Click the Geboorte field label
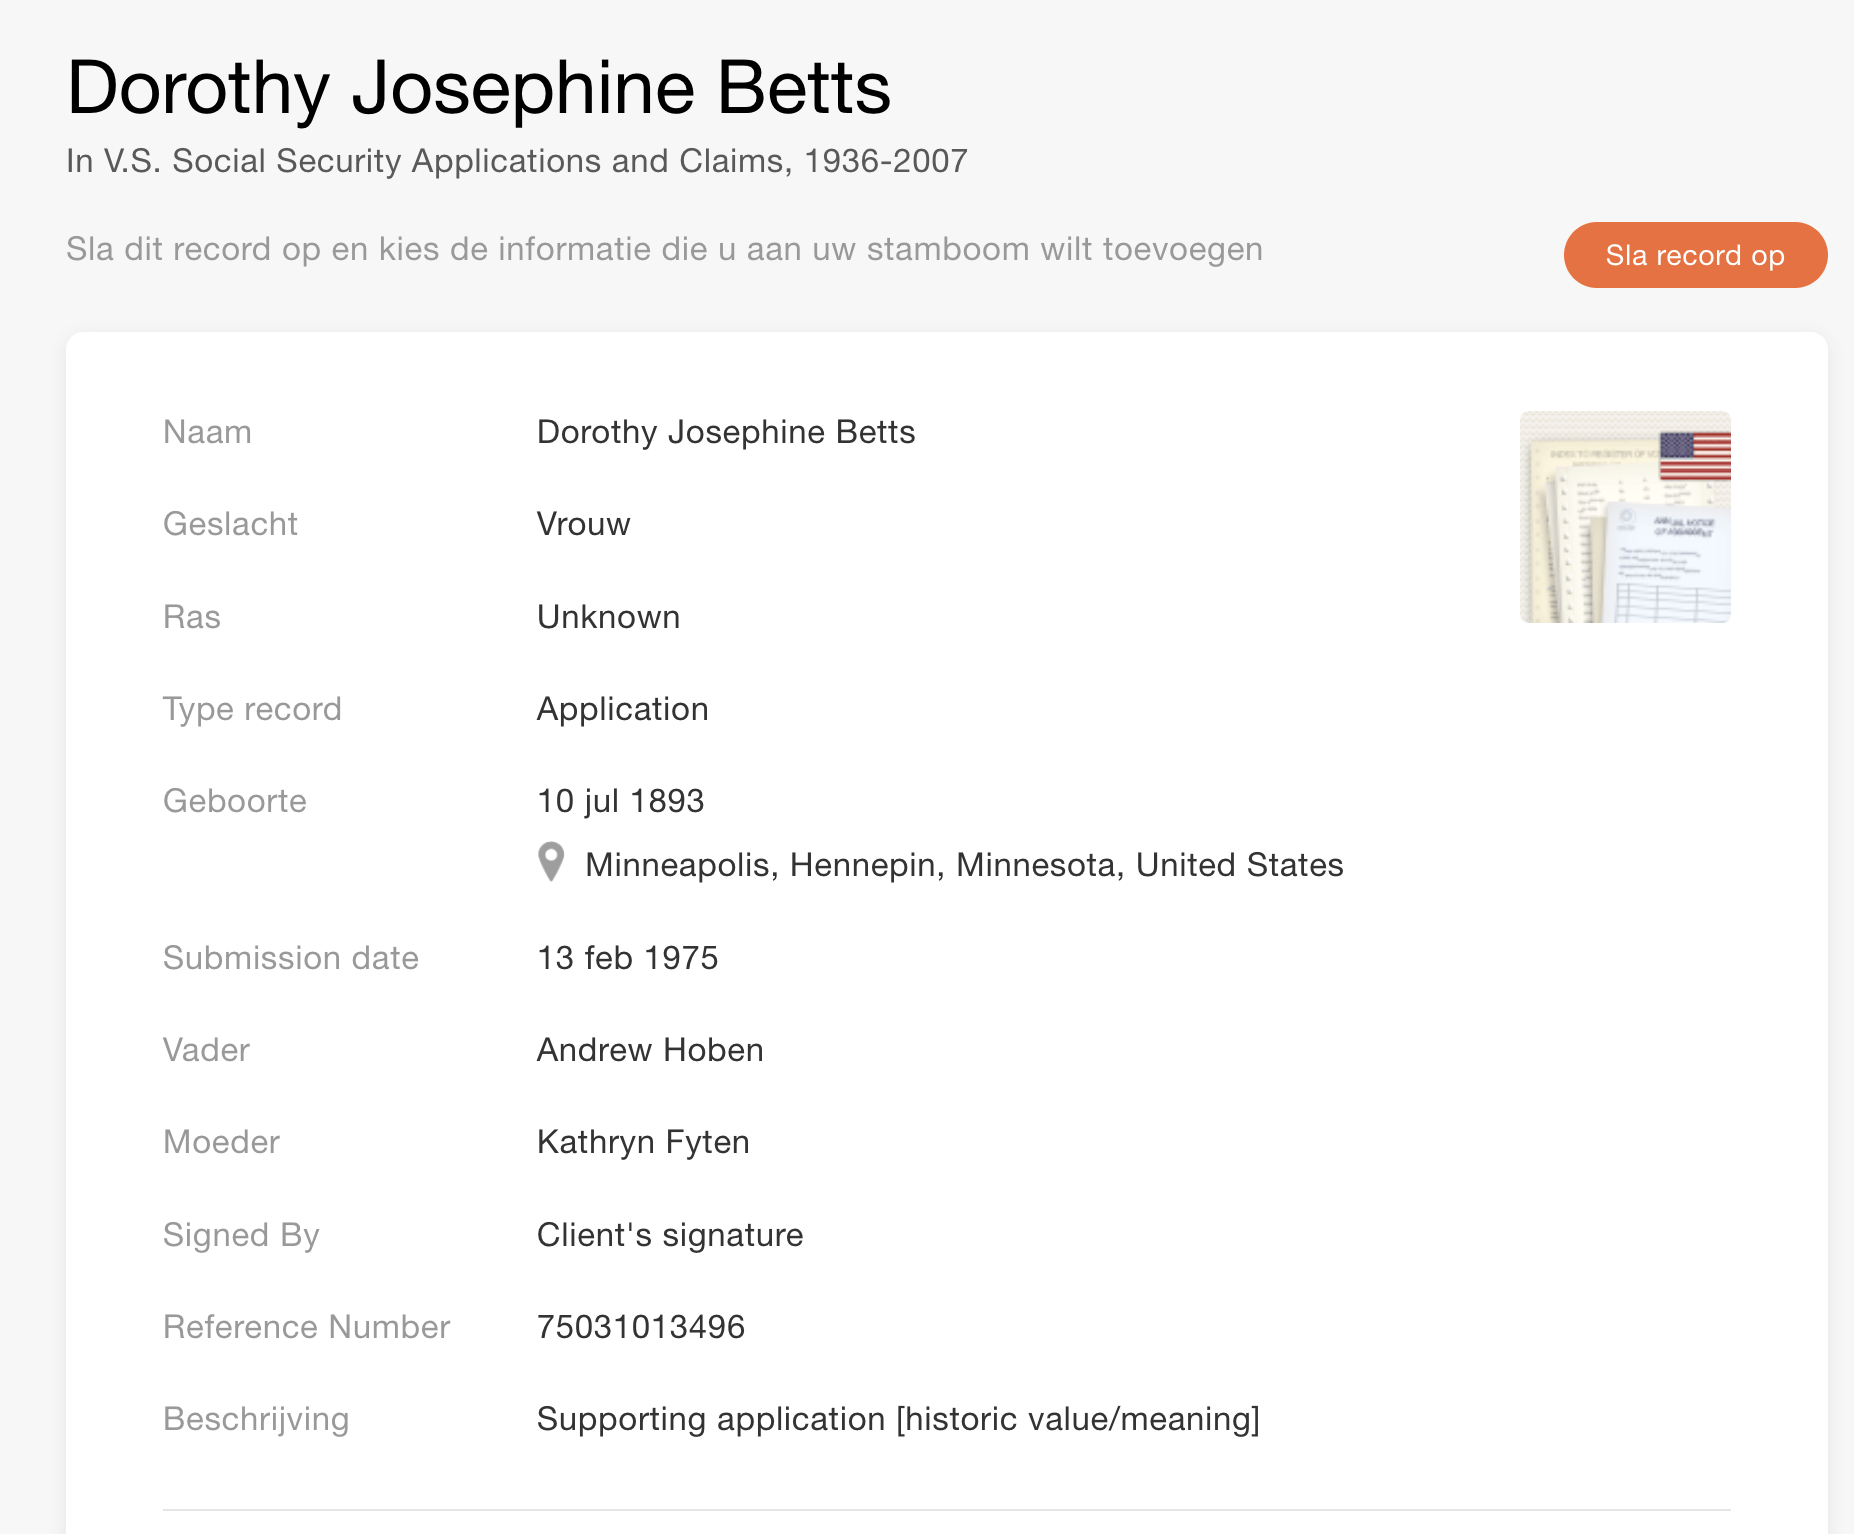Screen dimensions: 1854x1534 [234, 801]
